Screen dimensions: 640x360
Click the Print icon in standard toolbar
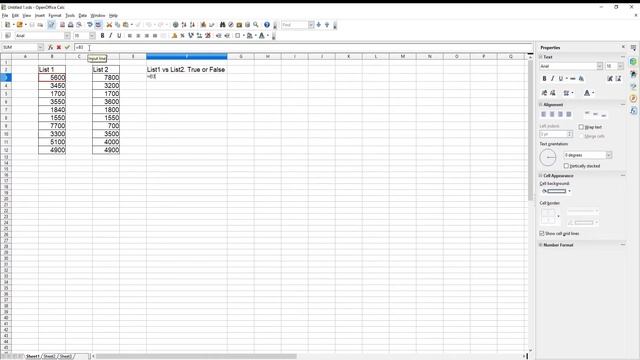point(71,25)
